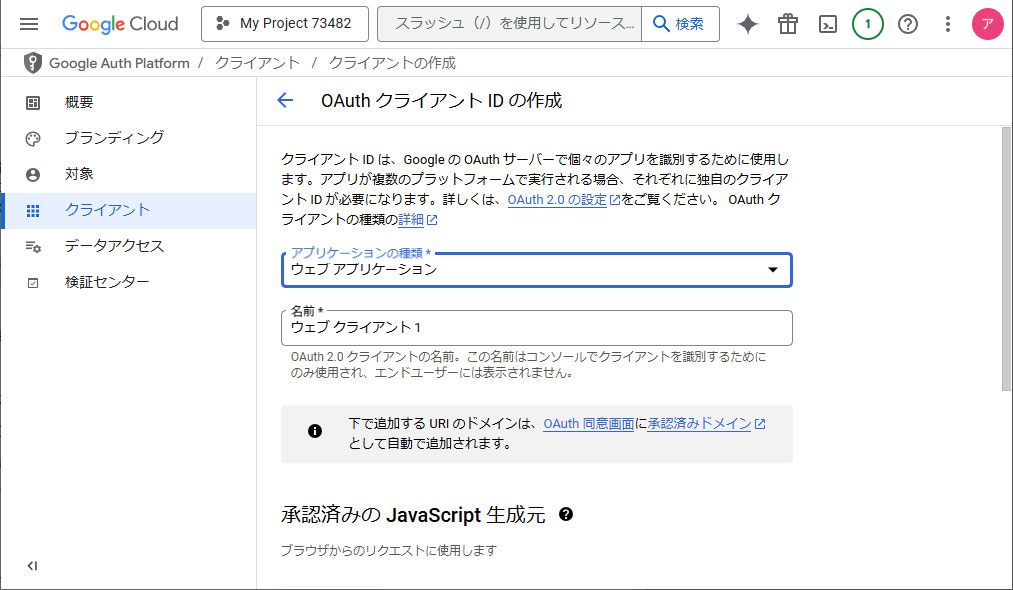
Task: Open Gemini AI assistant sparkle icon
Action: coord(748,25)
